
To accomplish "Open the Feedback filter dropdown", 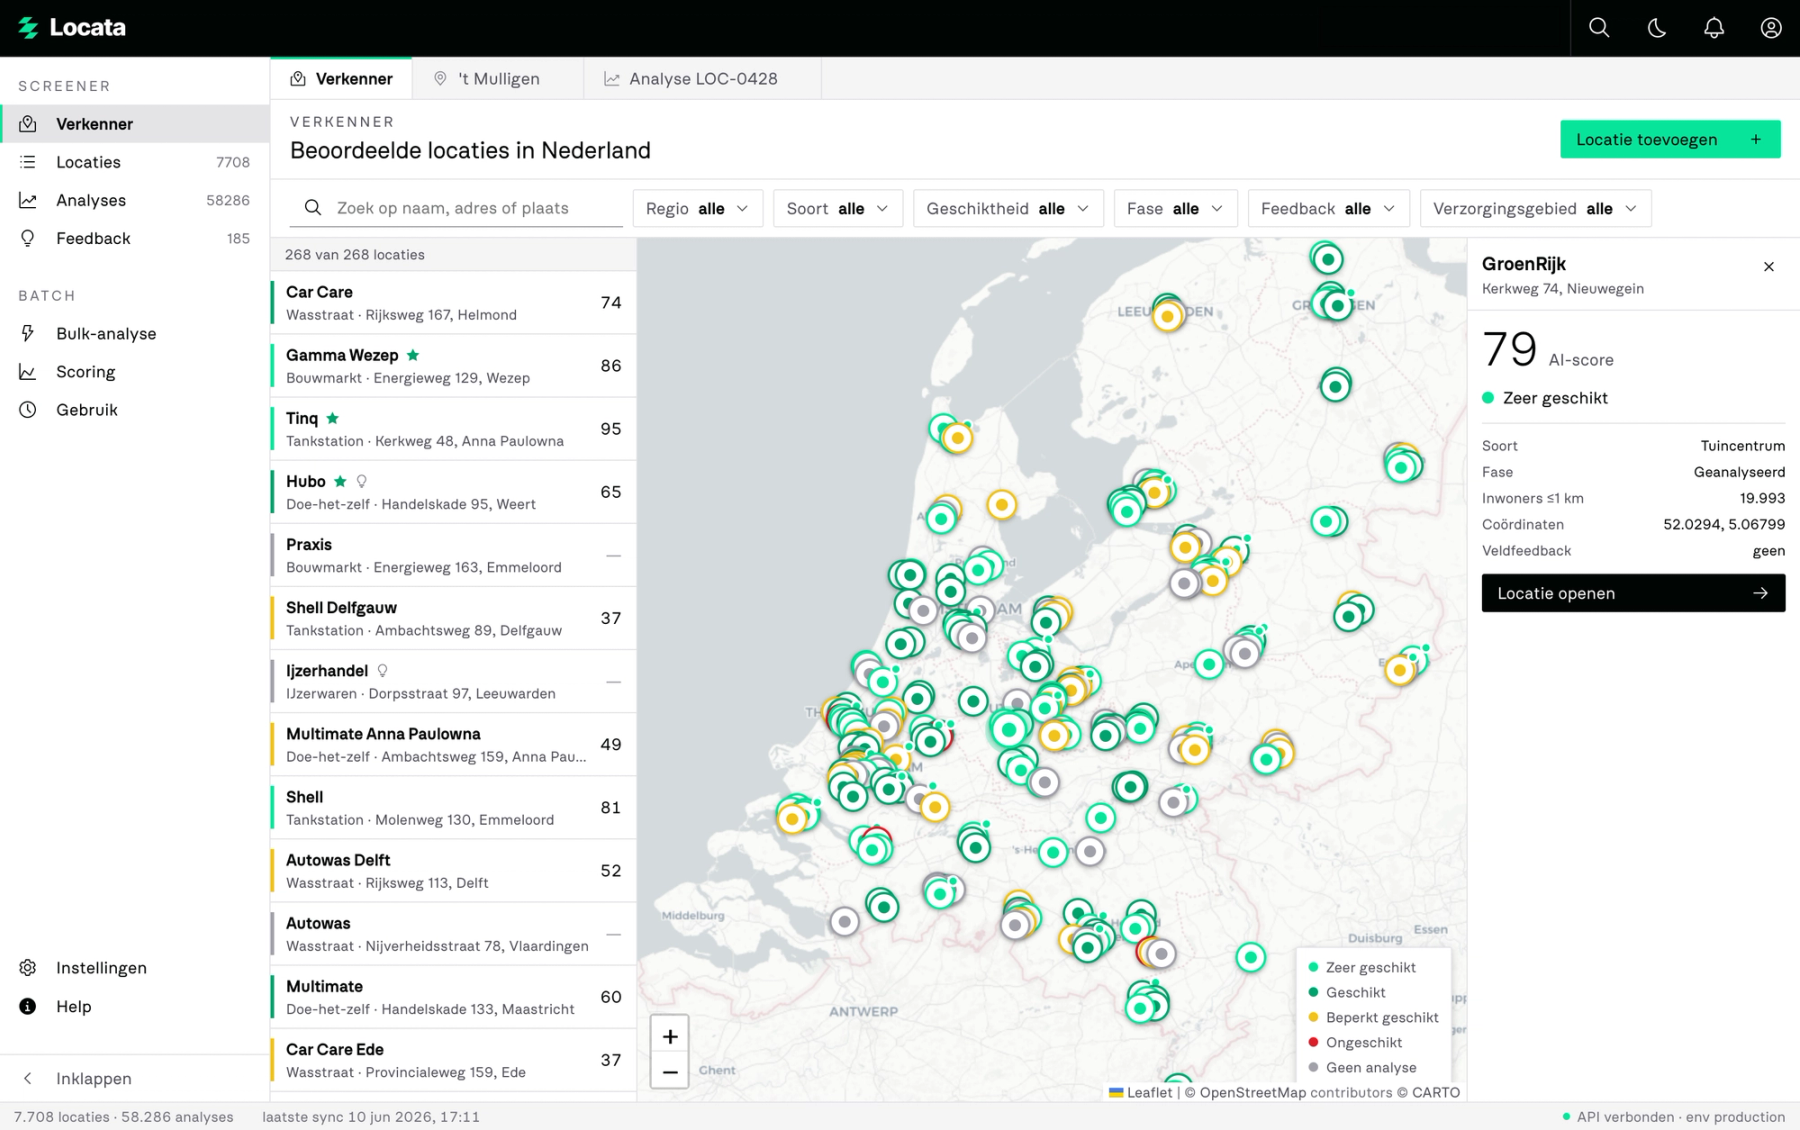I will click(x=1328, y=208).
